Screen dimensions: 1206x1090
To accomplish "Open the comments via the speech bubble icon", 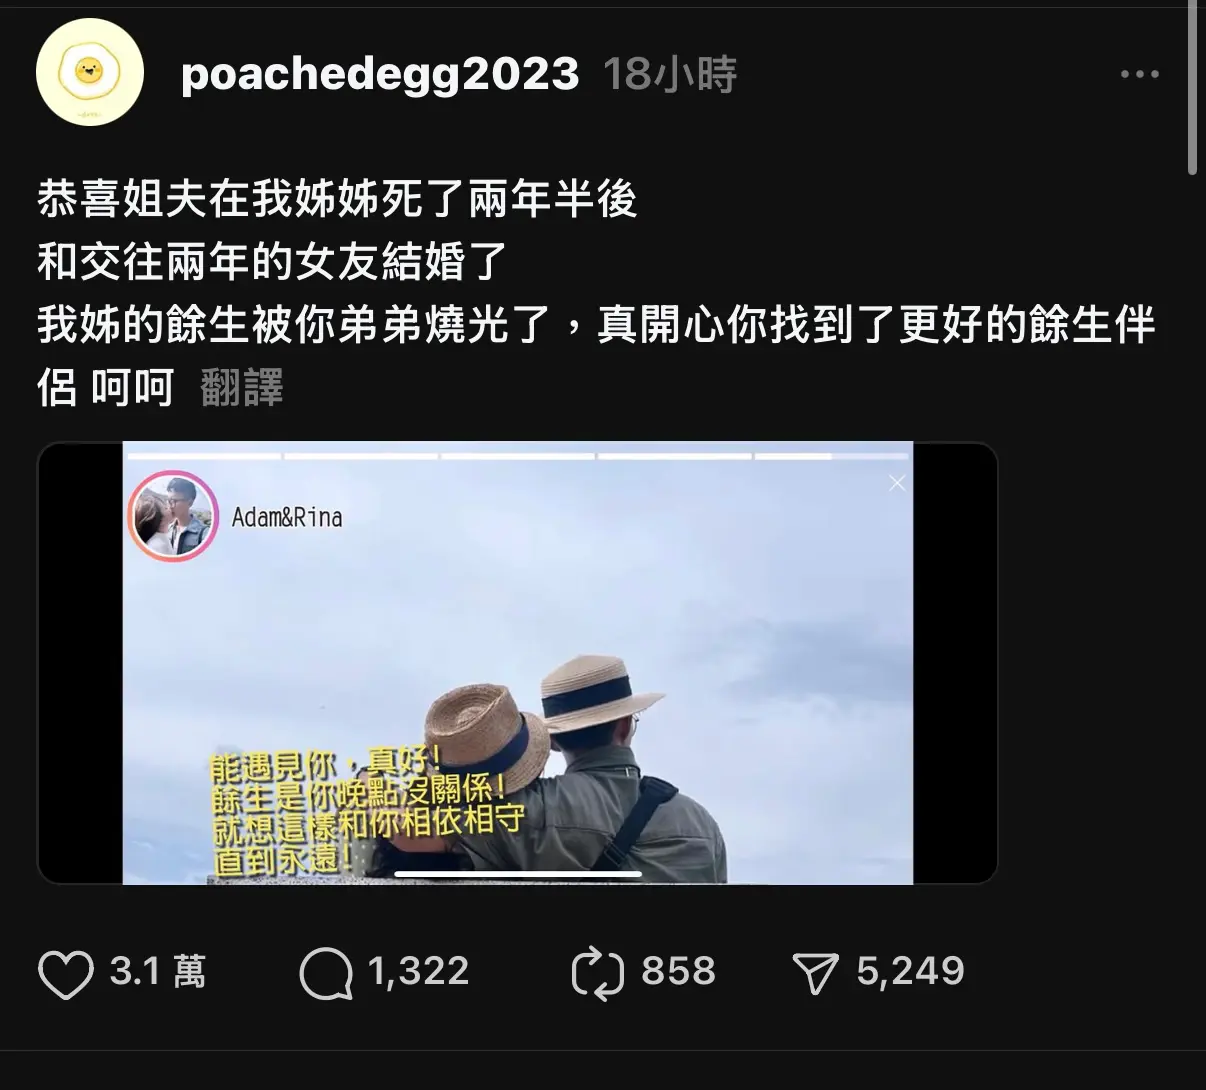I will [326, 973].
